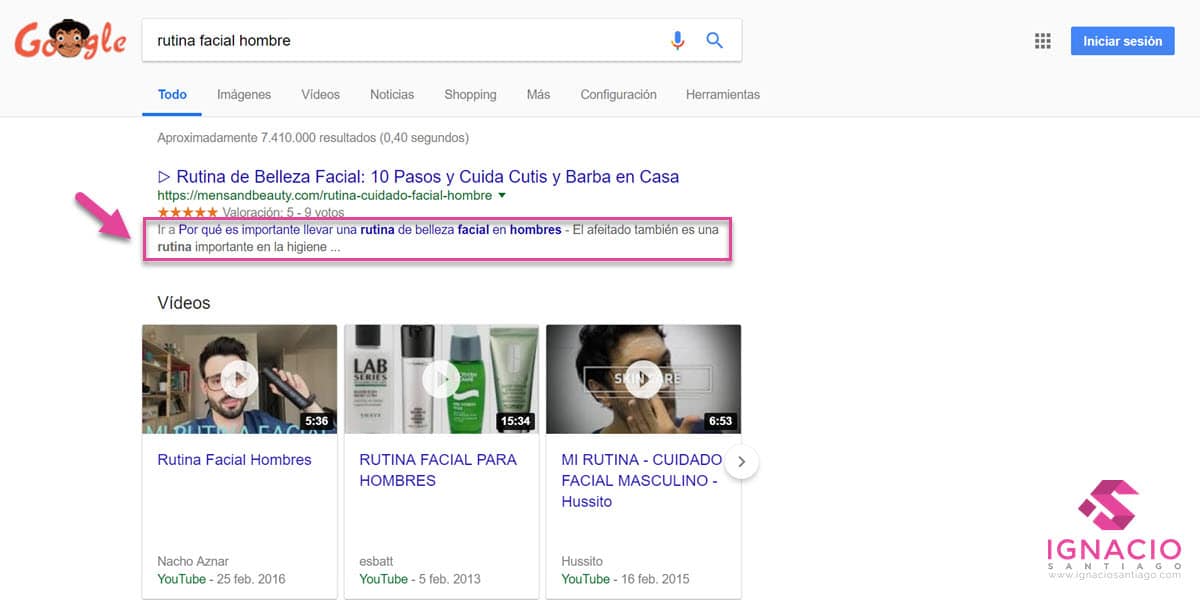Image resolution: width=1200 pixels, height=600 pixels.
Task: Select the Todo tab
Action: pos(172,94)
